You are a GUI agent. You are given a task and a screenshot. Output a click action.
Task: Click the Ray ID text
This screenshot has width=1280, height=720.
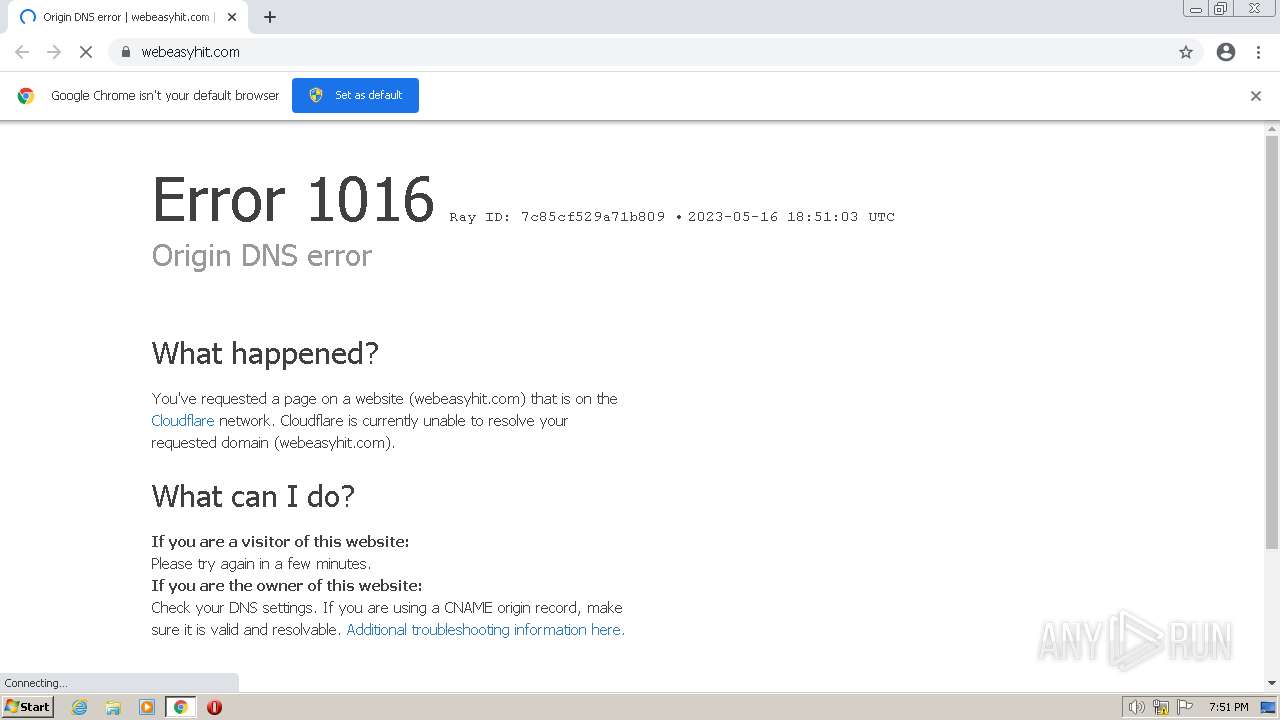point(557,217)
